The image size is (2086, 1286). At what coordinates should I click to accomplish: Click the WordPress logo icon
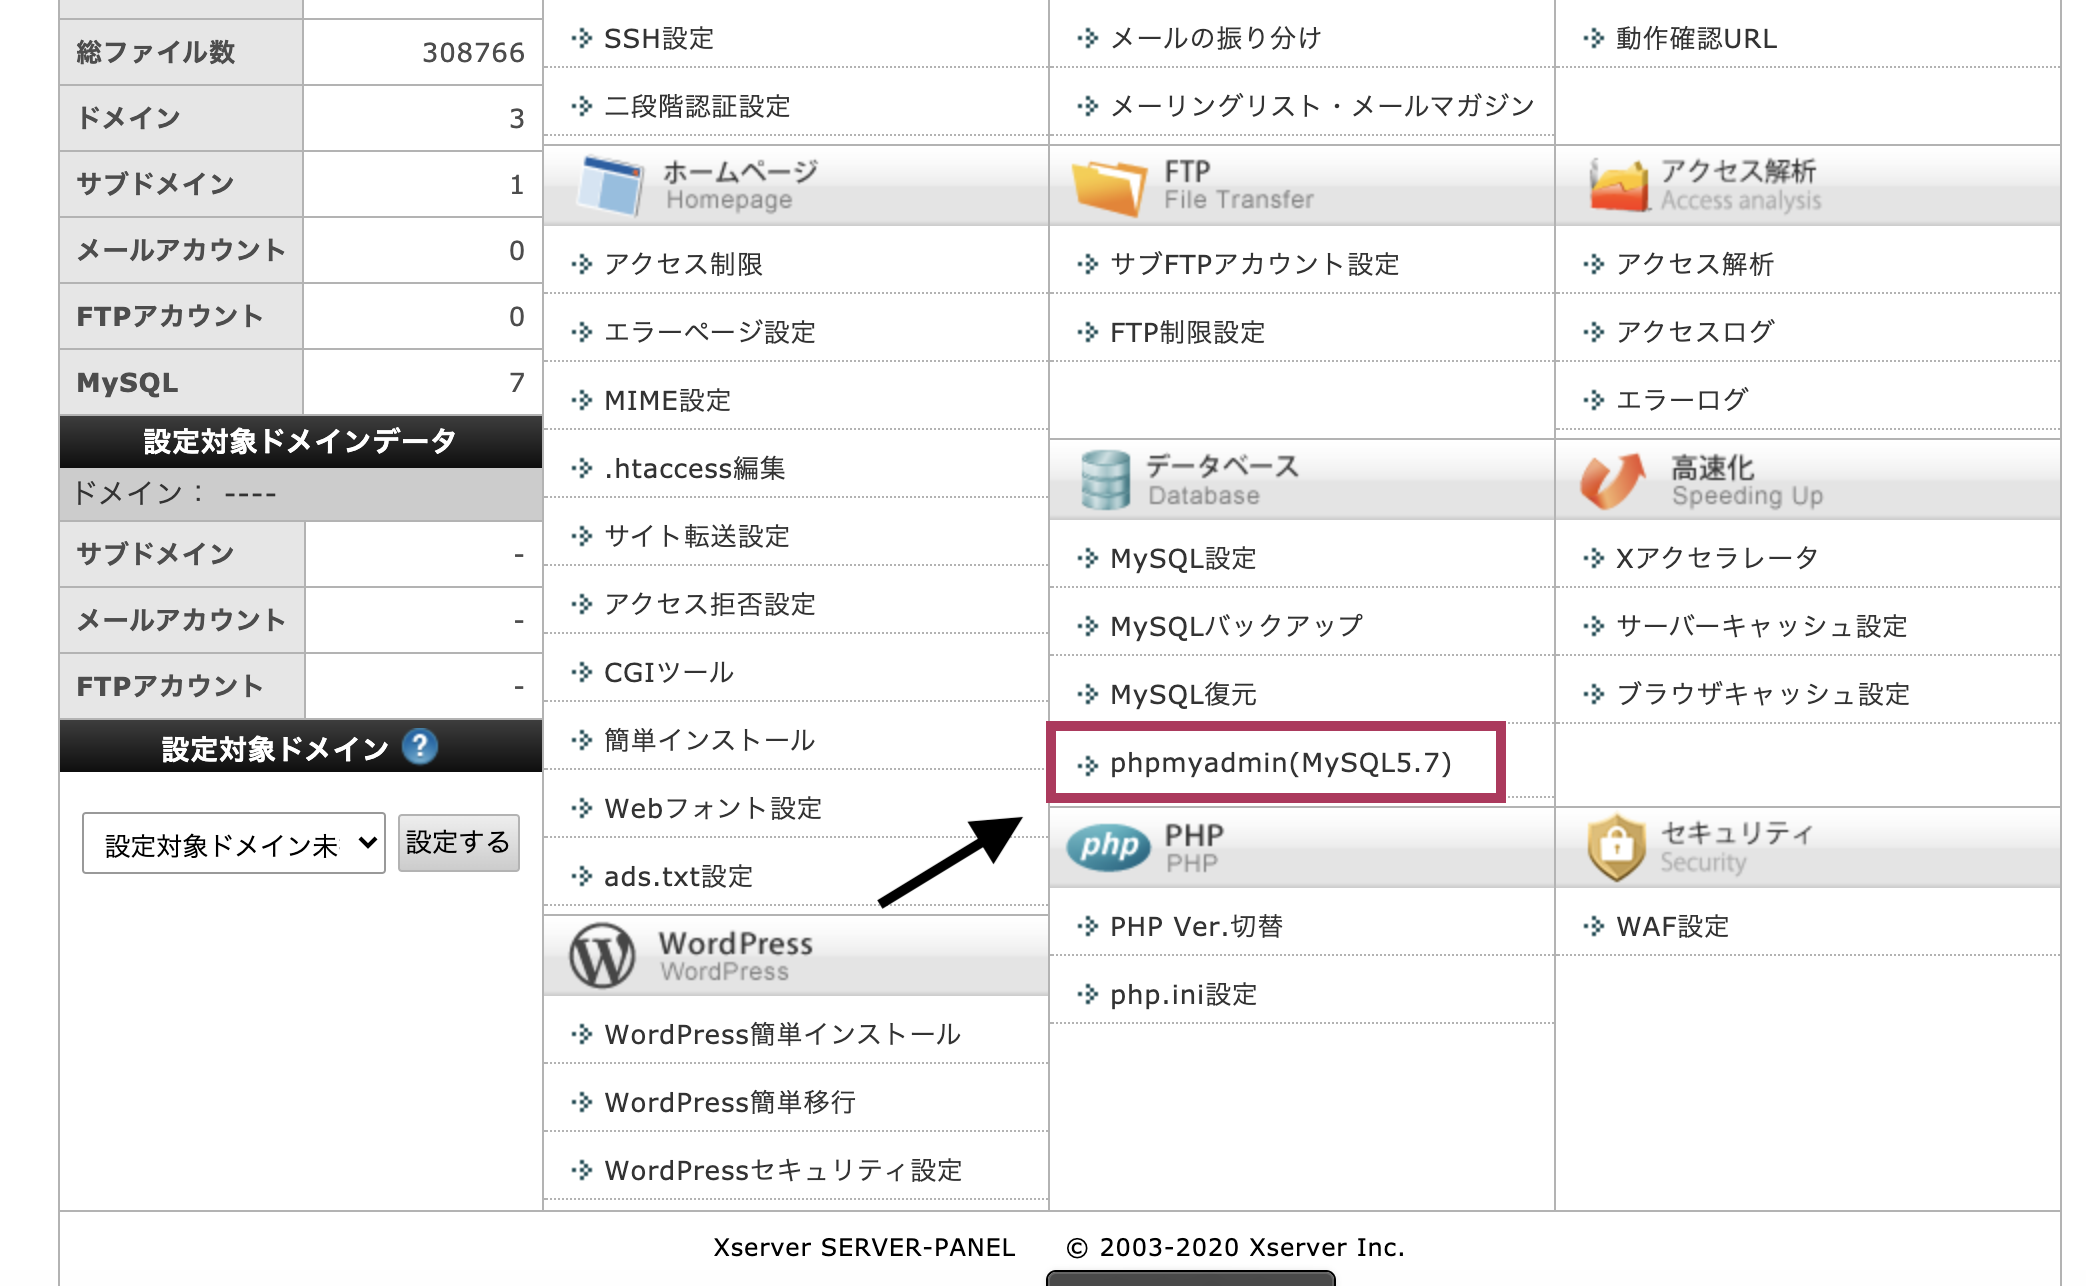click(x=602, y=955)
